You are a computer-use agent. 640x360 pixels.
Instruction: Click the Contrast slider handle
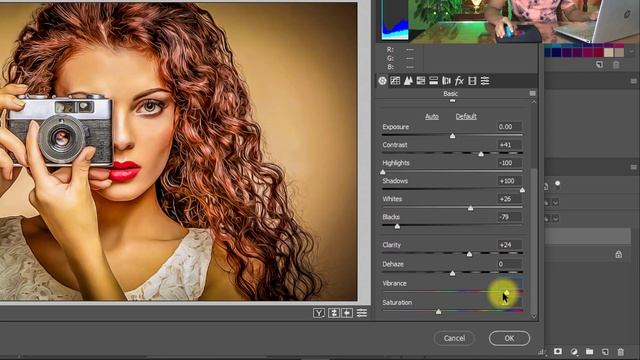click(x=481, y=154)
